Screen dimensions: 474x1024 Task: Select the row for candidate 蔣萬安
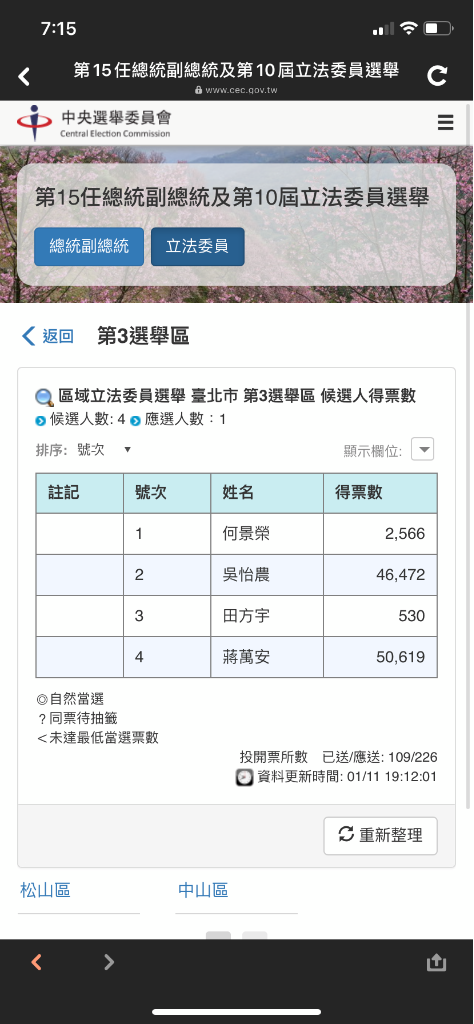[x=236, y=656]
